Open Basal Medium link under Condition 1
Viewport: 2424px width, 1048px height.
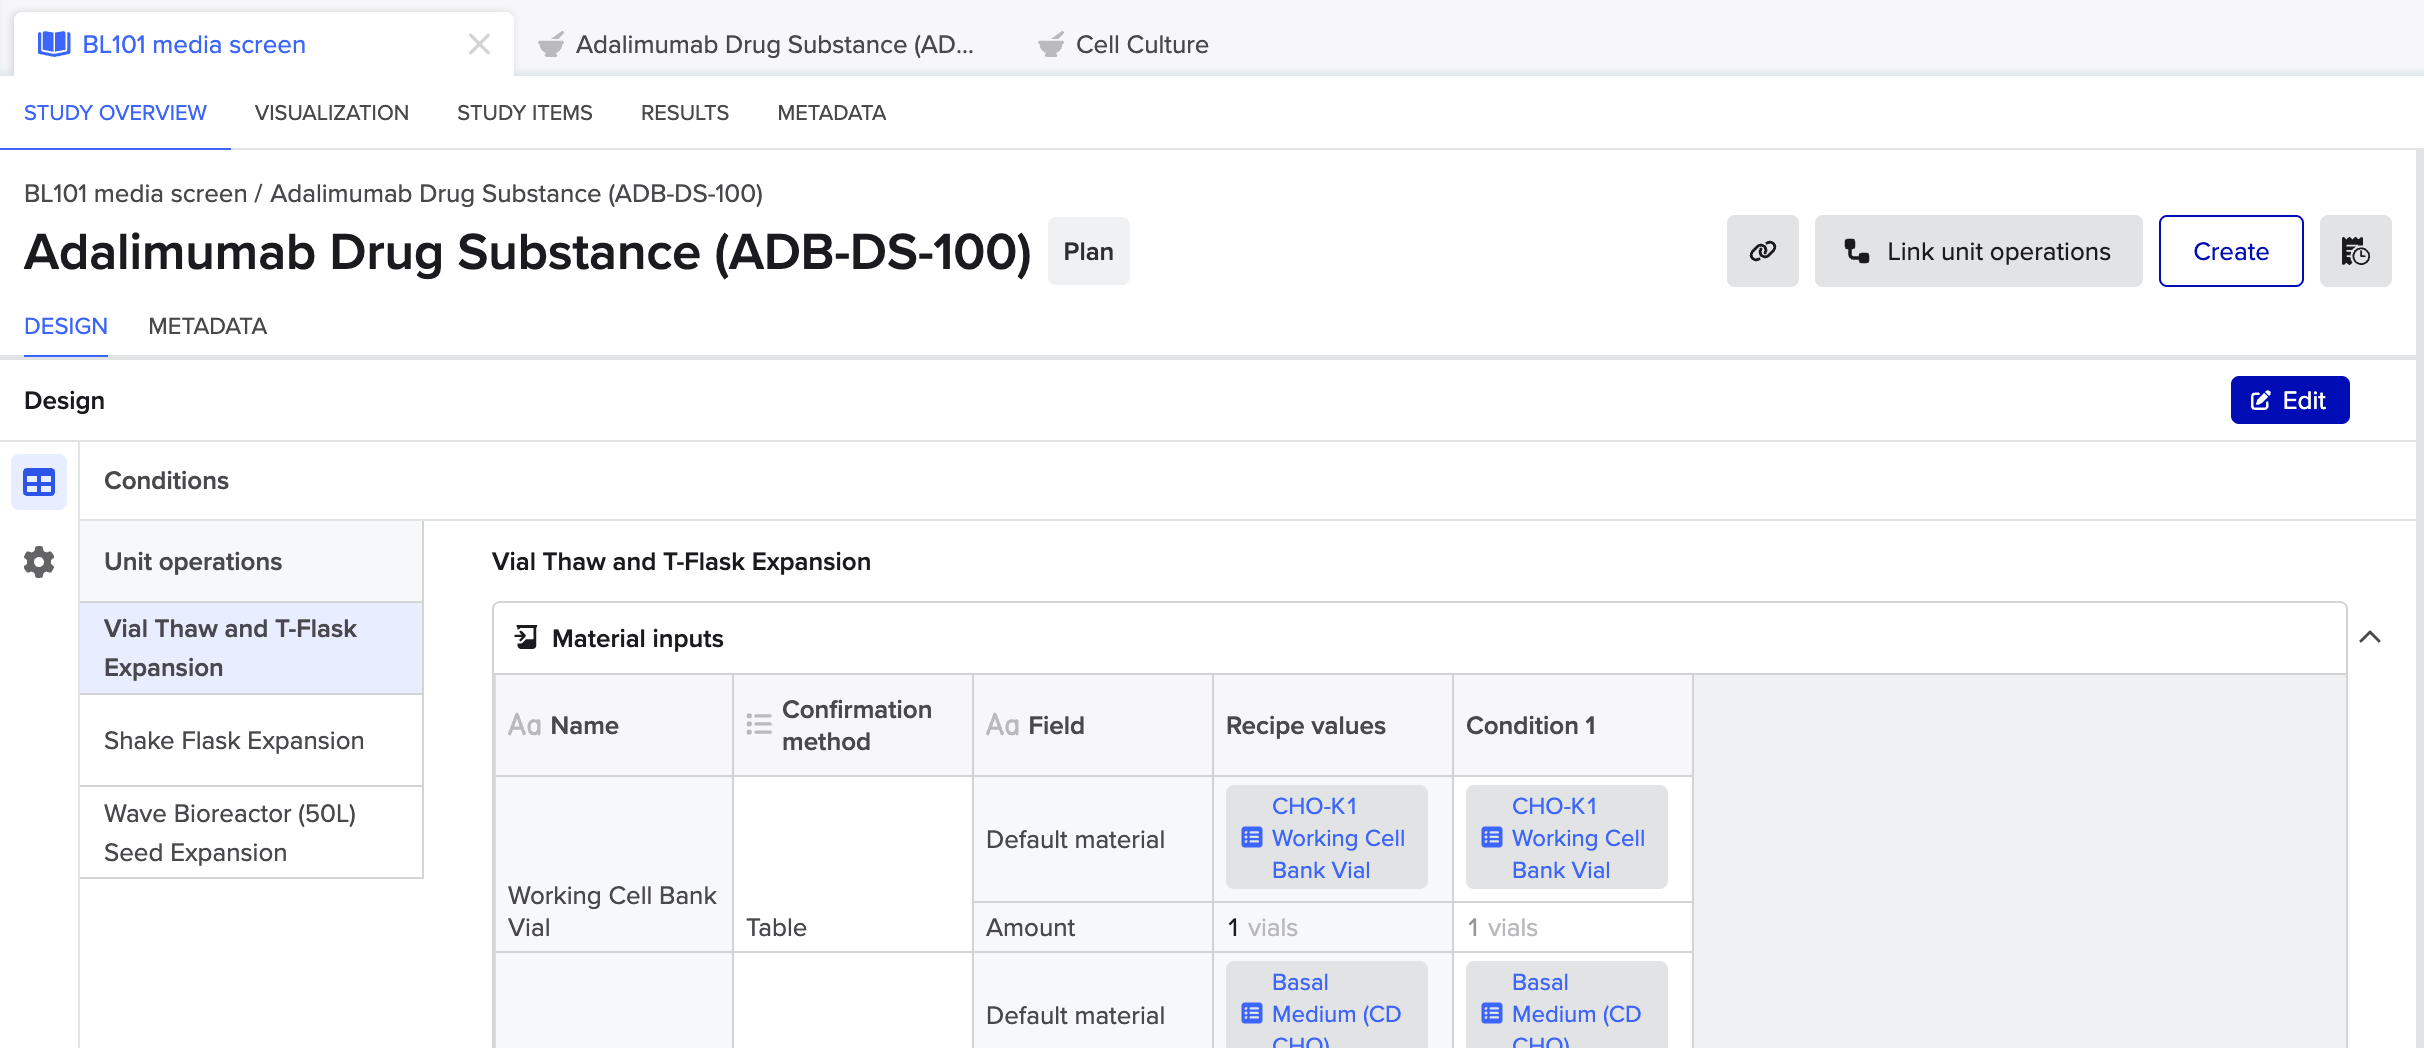[1576, 1010]
